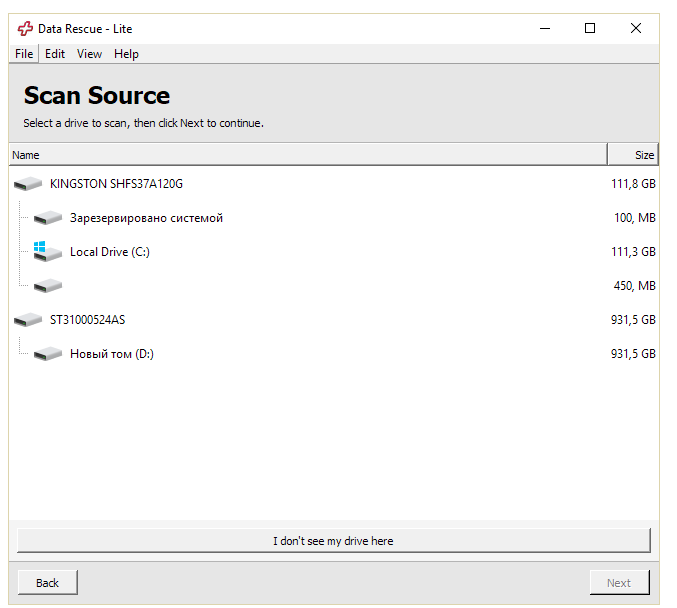Click the drive icon for Новый том (D:)
Viewport: 677px width, 608px height.
(48, 354)
